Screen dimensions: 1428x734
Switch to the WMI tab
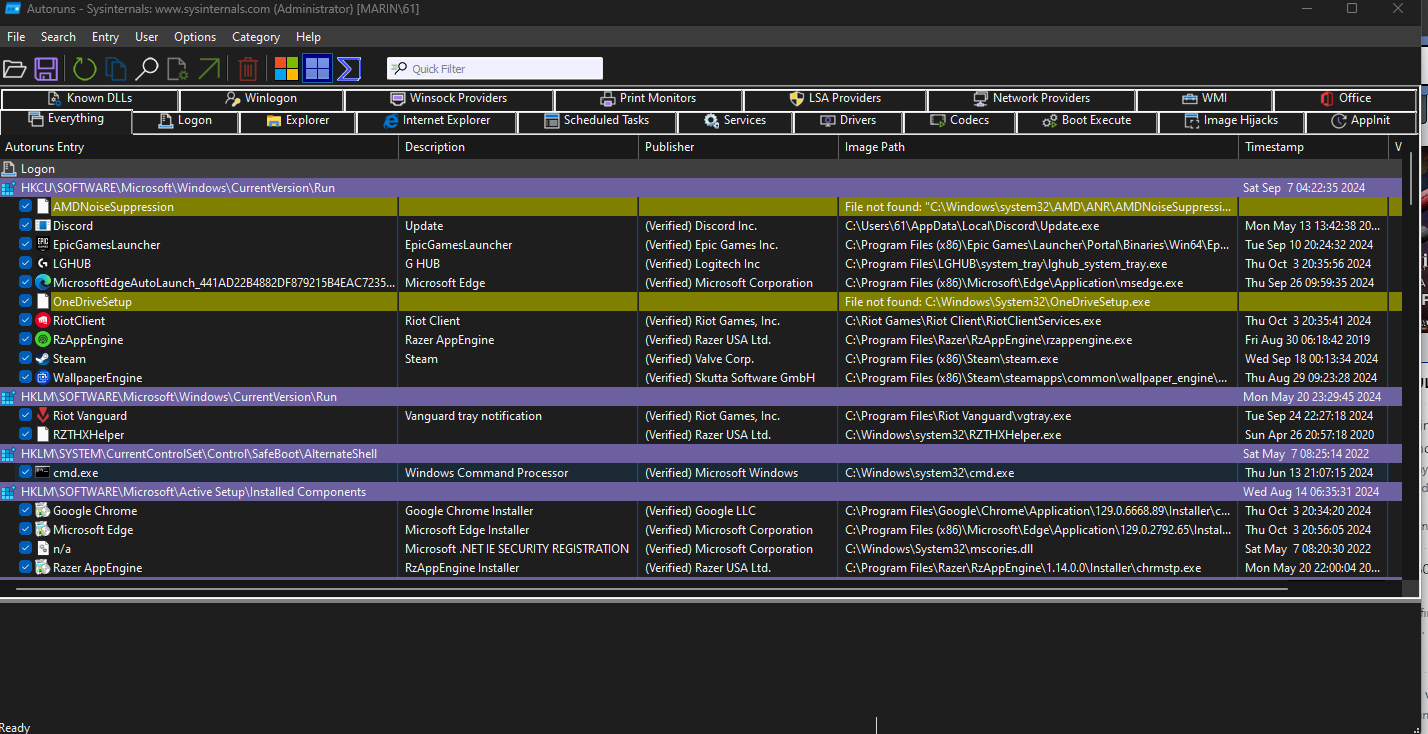pos(1204,99)
